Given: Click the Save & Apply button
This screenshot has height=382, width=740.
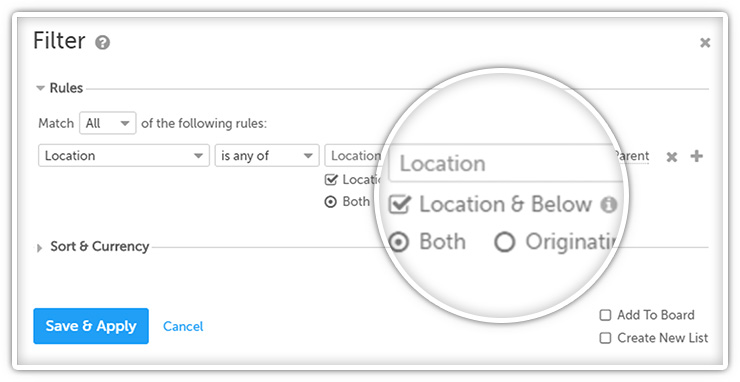Looking at the screenshot, I should pos(91,326).
